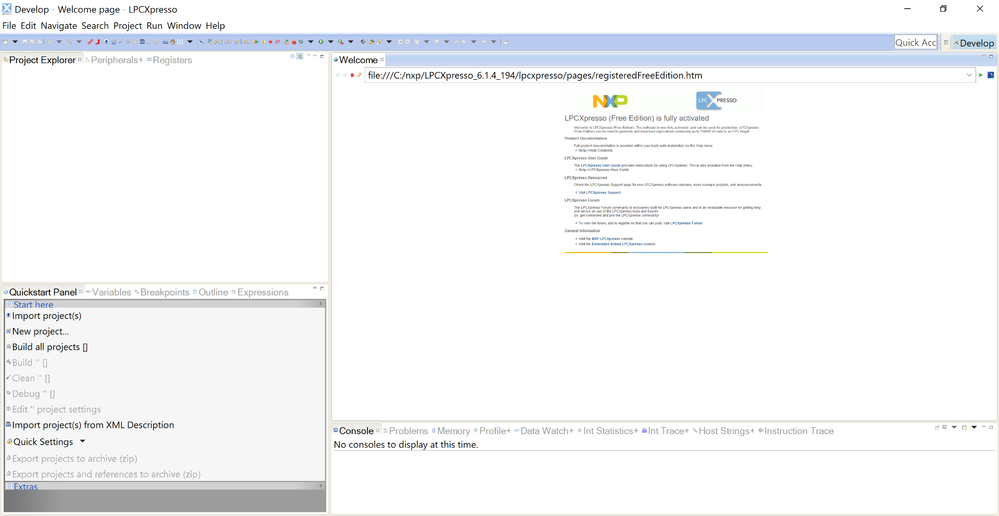Viewport: 999px width, 516px height.
Task: Open the Run menu
Action: (x=154, y=25)
